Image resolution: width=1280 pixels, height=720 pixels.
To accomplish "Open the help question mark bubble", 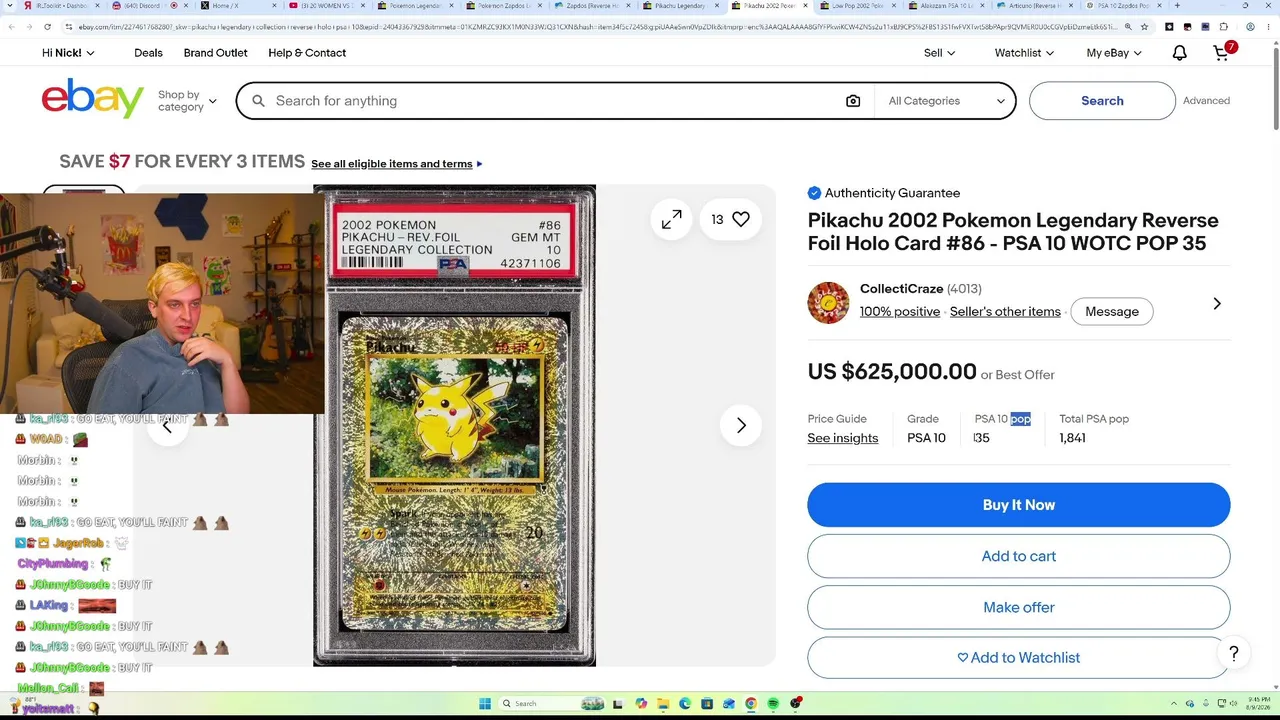I will (x=1234, y=654).
